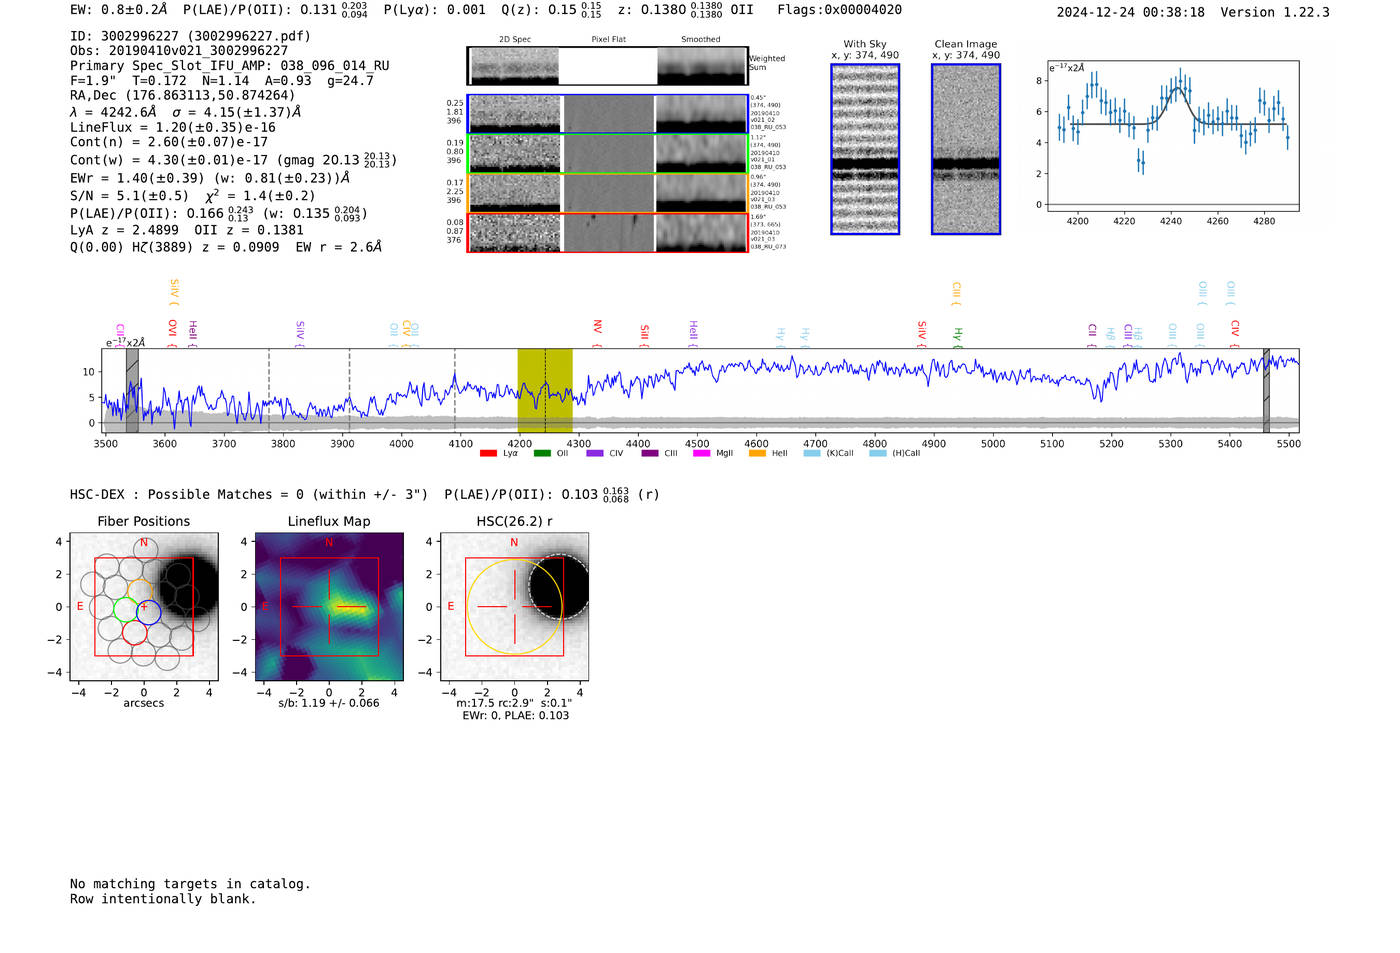Click the HSC-DEX Possible Matches = 0 line
The width and height of the screenshot is (1400, 953).
249,495
